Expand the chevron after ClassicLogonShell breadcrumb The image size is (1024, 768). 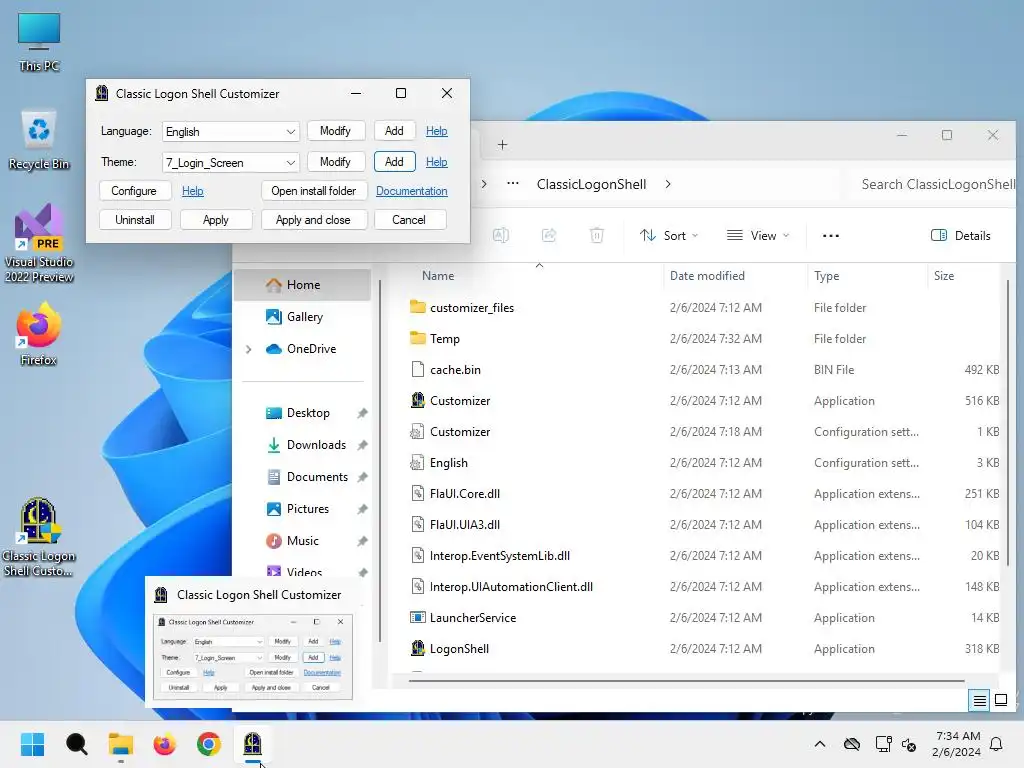coord(668,184)
